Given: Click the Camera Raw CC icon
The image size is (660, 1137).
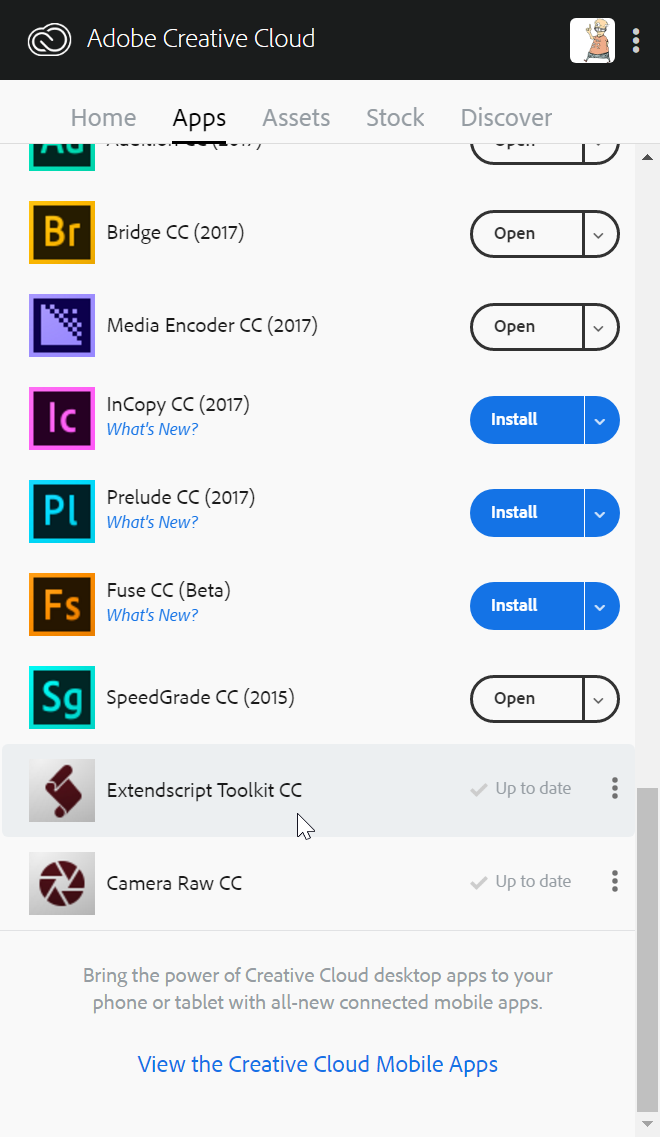Looking at the screenshot, I should [62, 883].
